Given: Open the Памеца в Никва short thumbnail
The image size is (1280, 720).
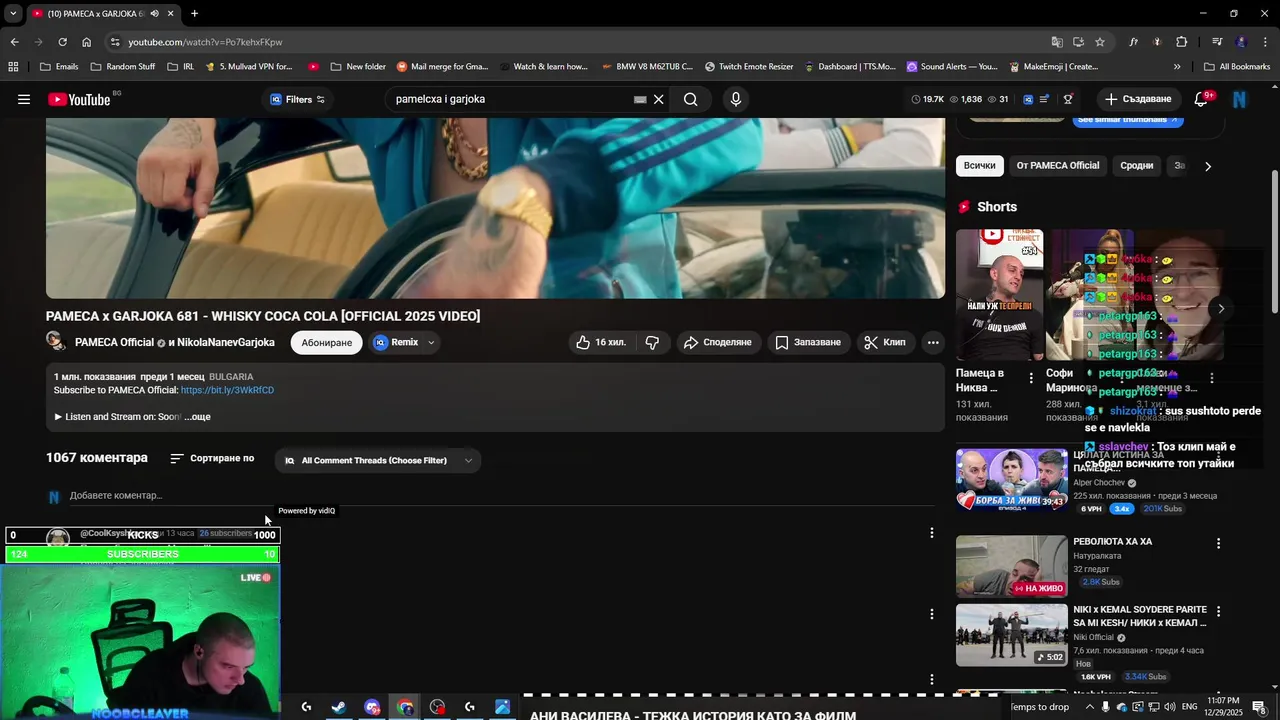Looking at the screenshot, I should click(x=999, y=294).
